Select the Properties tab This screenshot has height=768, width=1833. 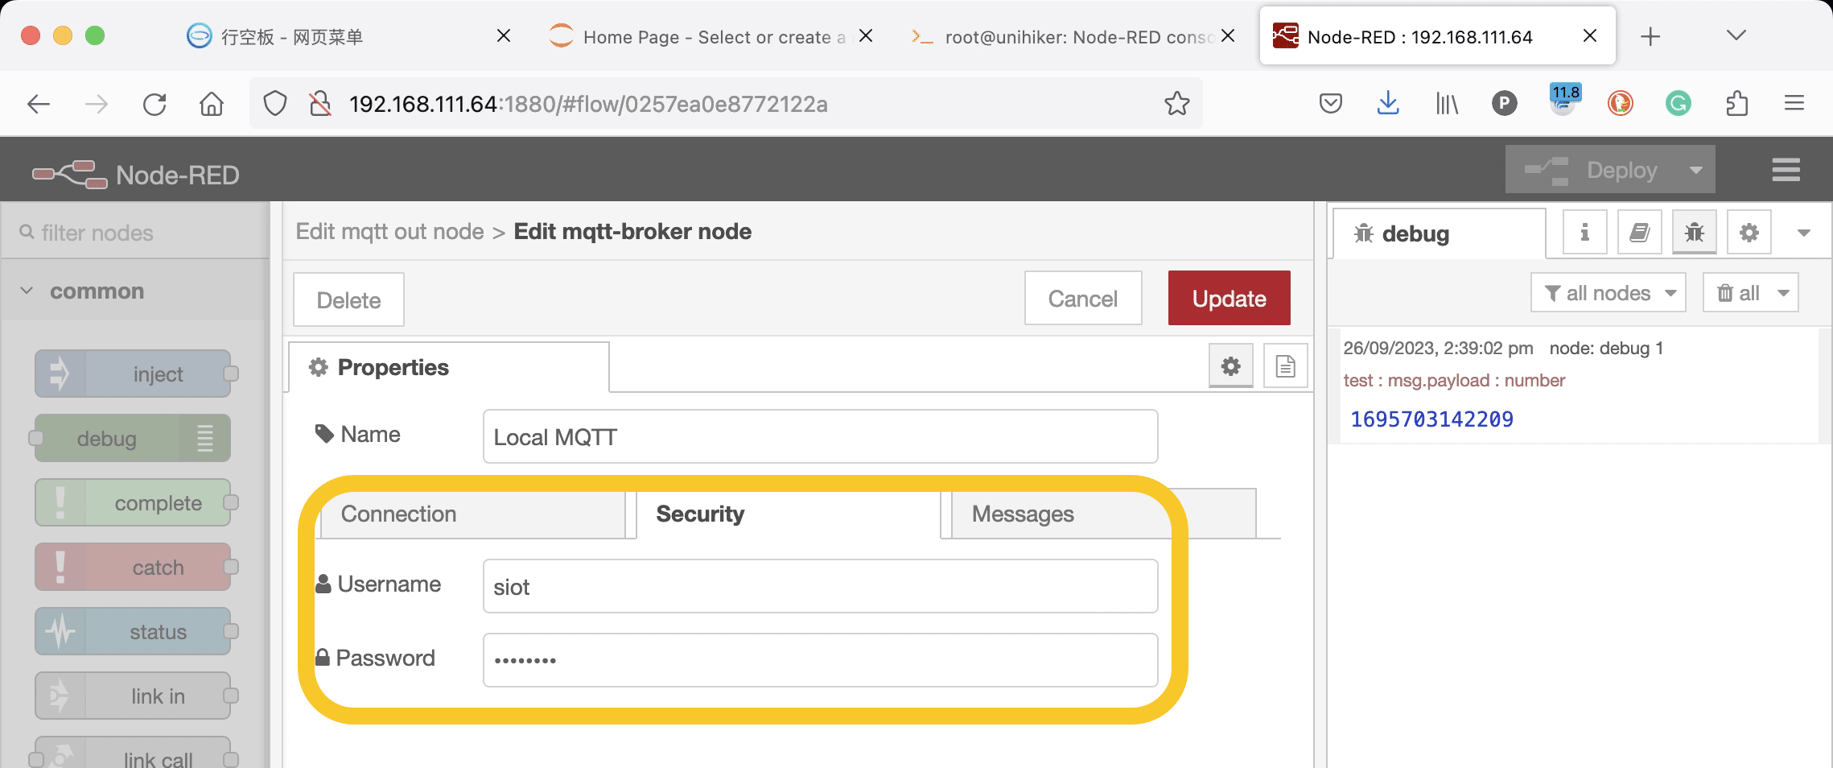click(x=449, y=367)
